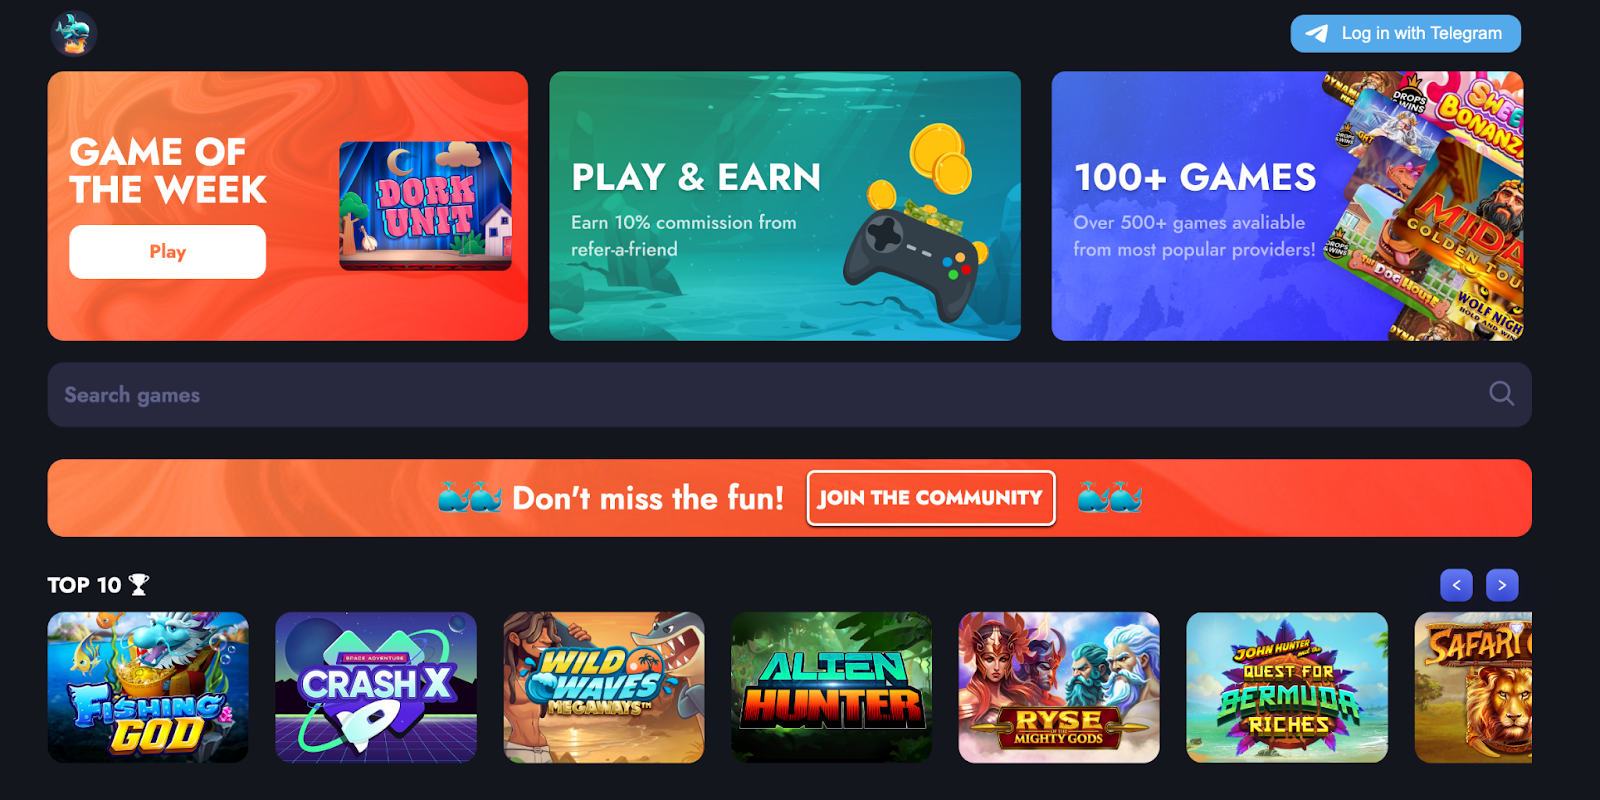This screenshot has height=800, width=1600.
Task: Click the shark site logo
Action: (x=74, y=33)
